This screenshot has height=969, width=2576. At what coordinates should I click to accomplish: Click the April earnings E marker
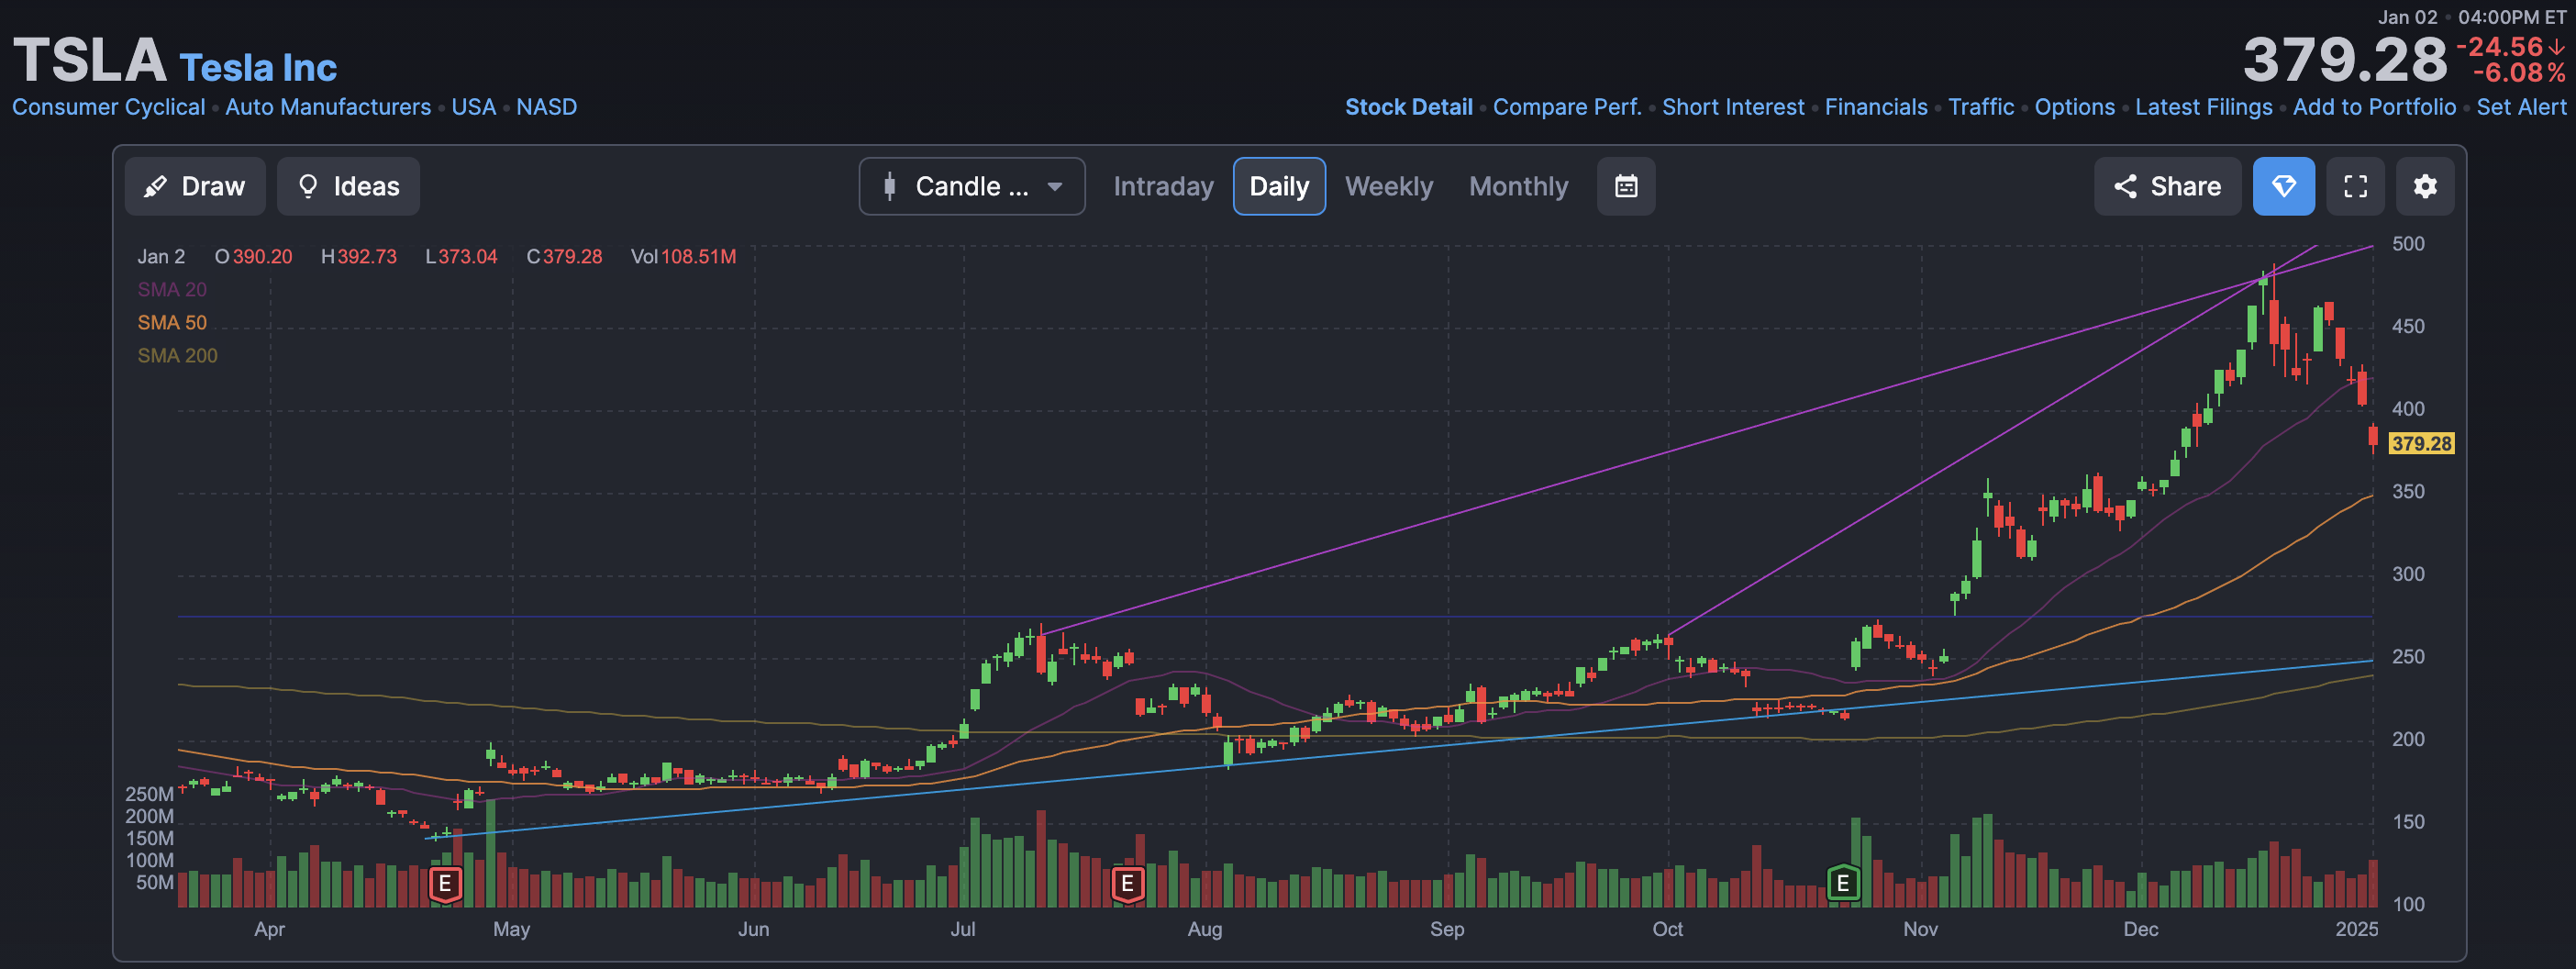[x=445, y=884]
